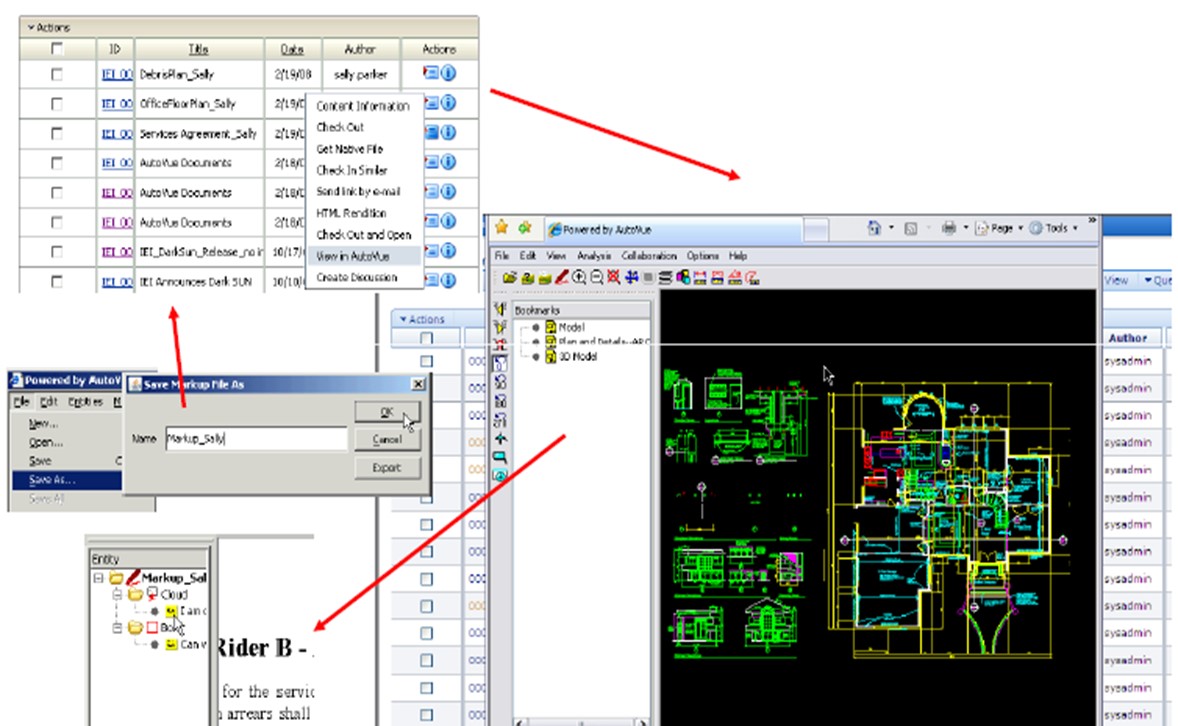The width and height of the screenshot is (1178, 726).
Task: Click the Powered by AutoVue browser tab
Action: [673, 229]
